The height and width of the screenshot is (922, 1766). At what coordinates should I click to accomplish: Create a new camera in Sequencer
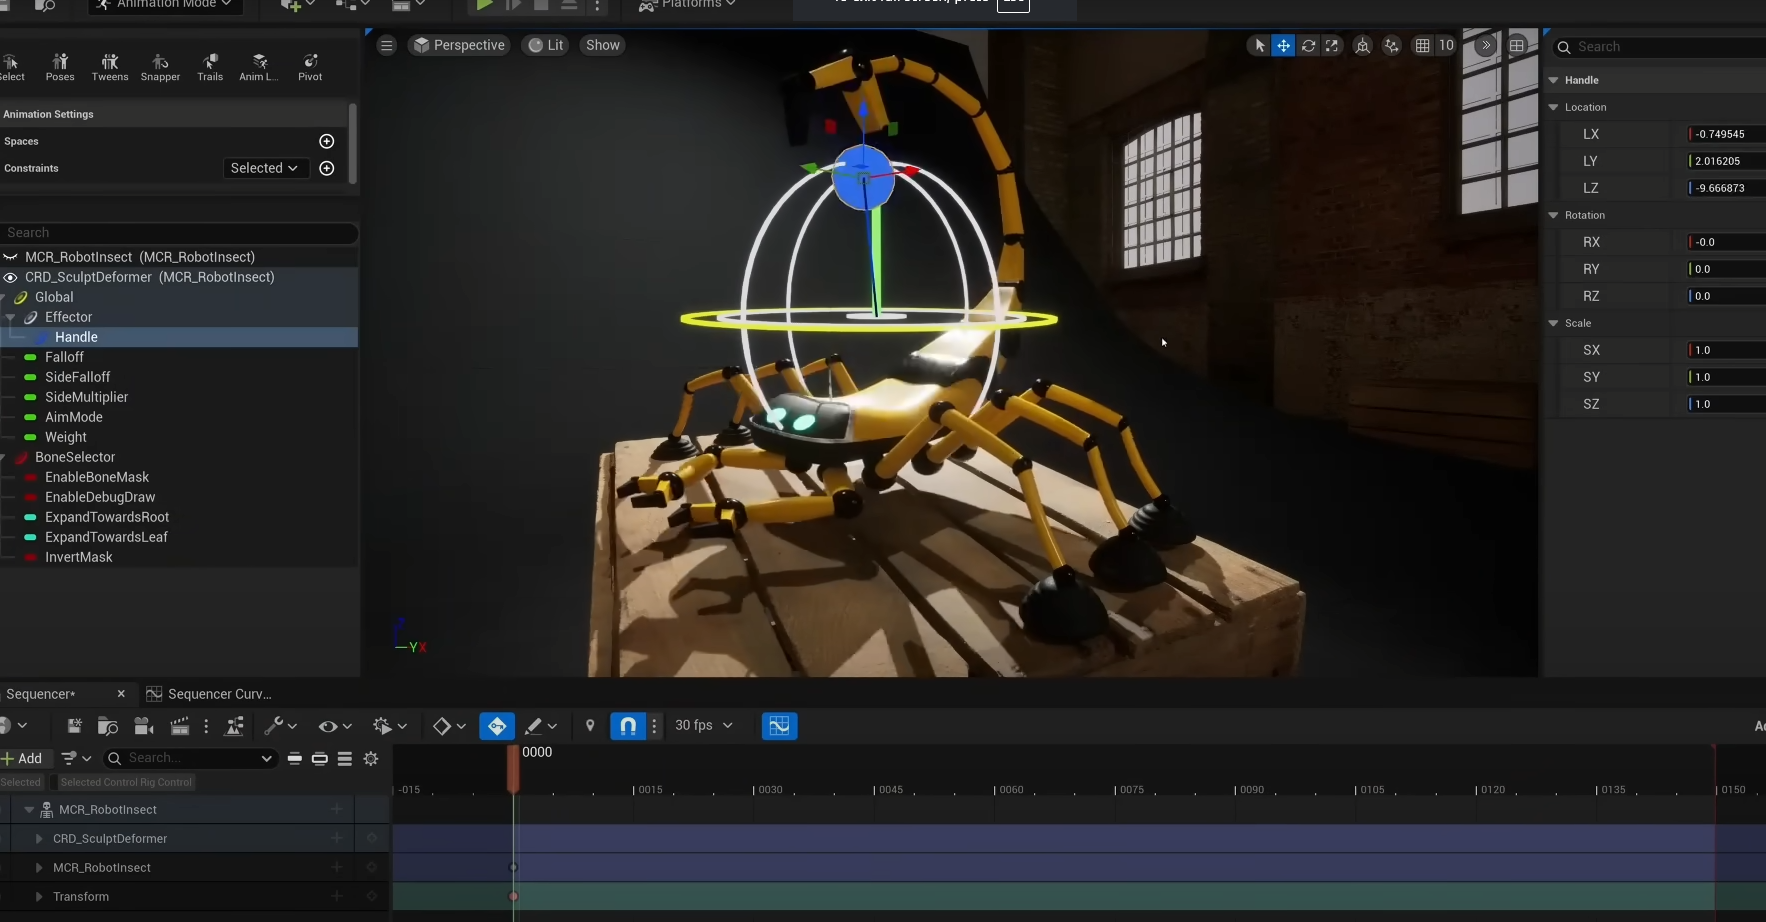click(x=144, y=726)
